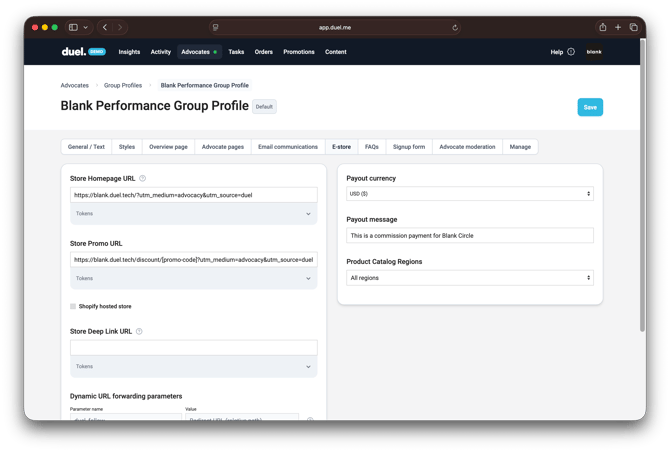Screen dimensions: 670x452
Task: Expand Tokens under Store Homepage URL
Action: (x=193, y=214)
